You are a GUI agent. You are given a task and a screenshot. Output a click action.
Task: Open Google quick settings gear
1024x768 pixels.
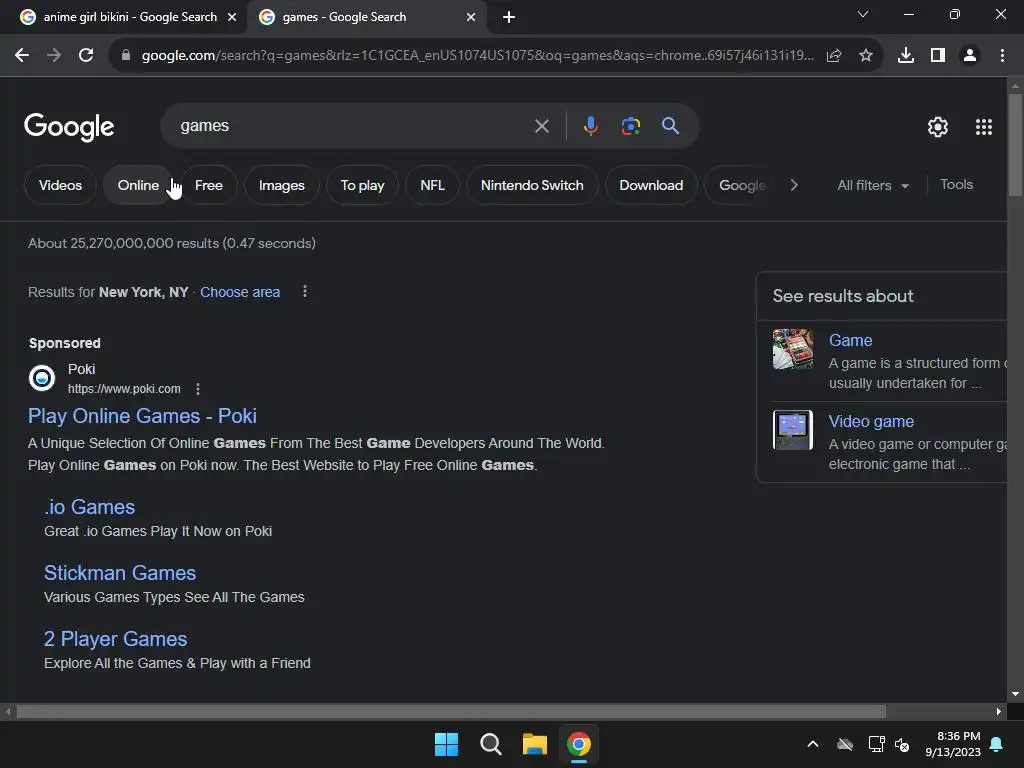coord(938,127)
